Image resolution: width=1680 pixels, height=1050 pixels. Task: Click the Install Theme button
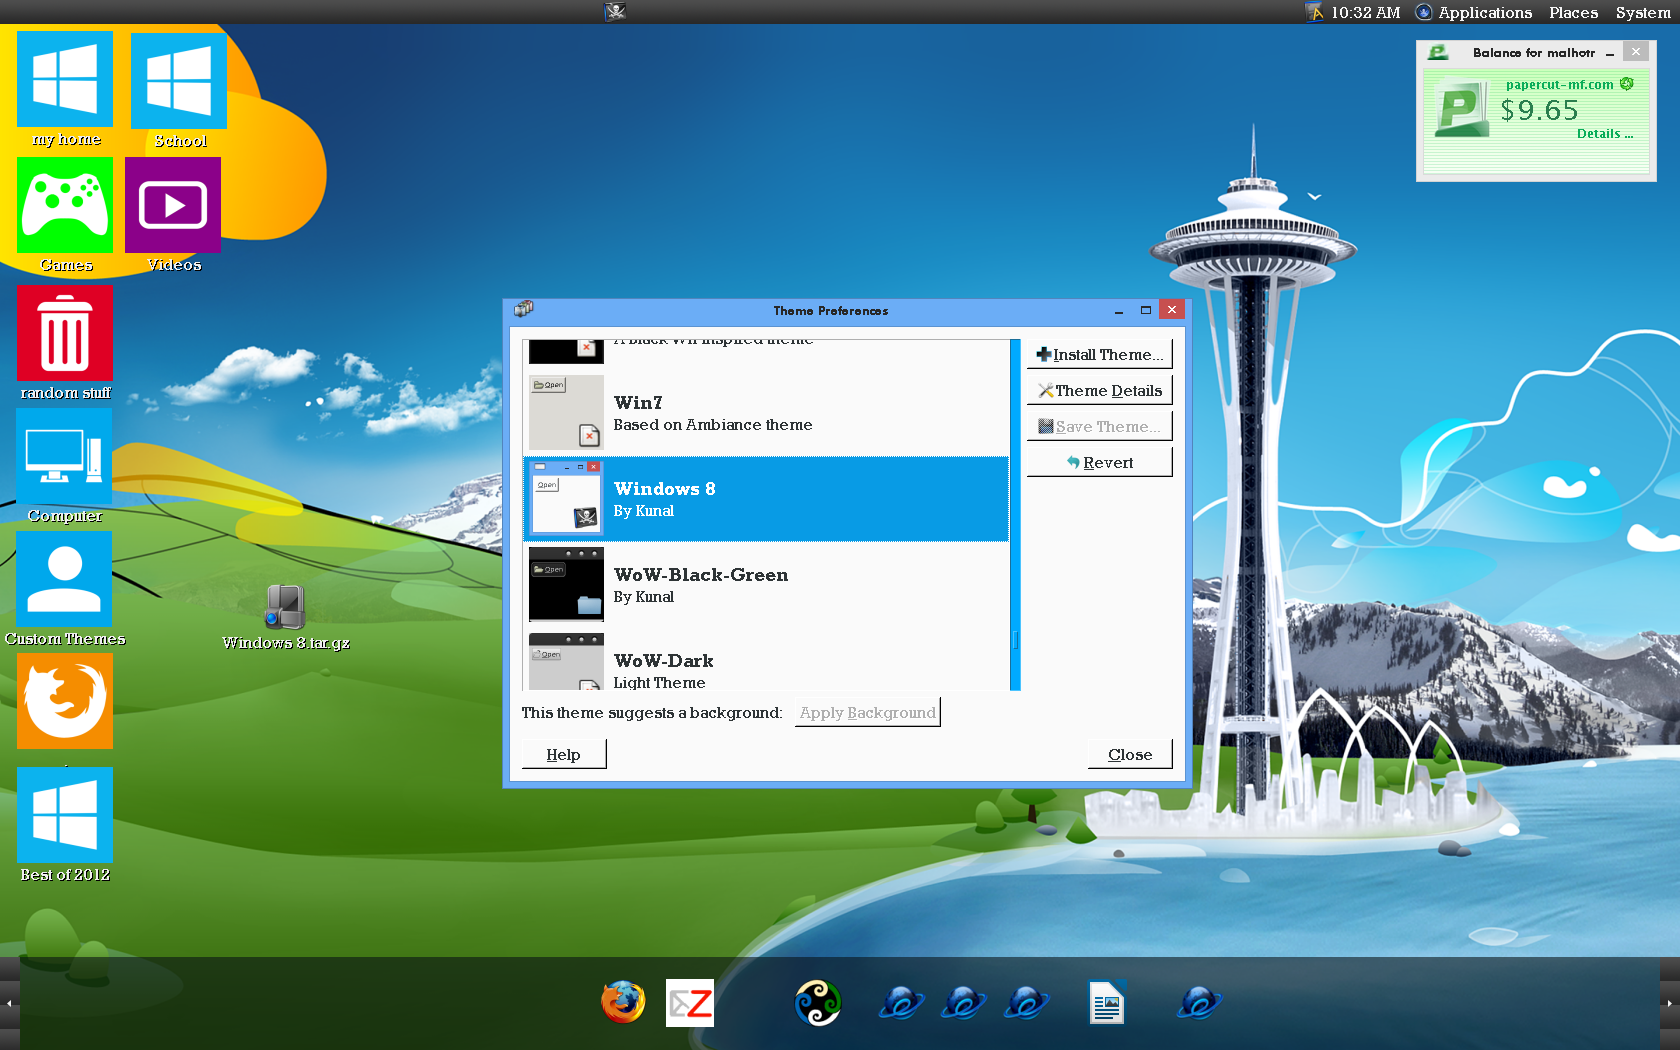pos(1099,355)
